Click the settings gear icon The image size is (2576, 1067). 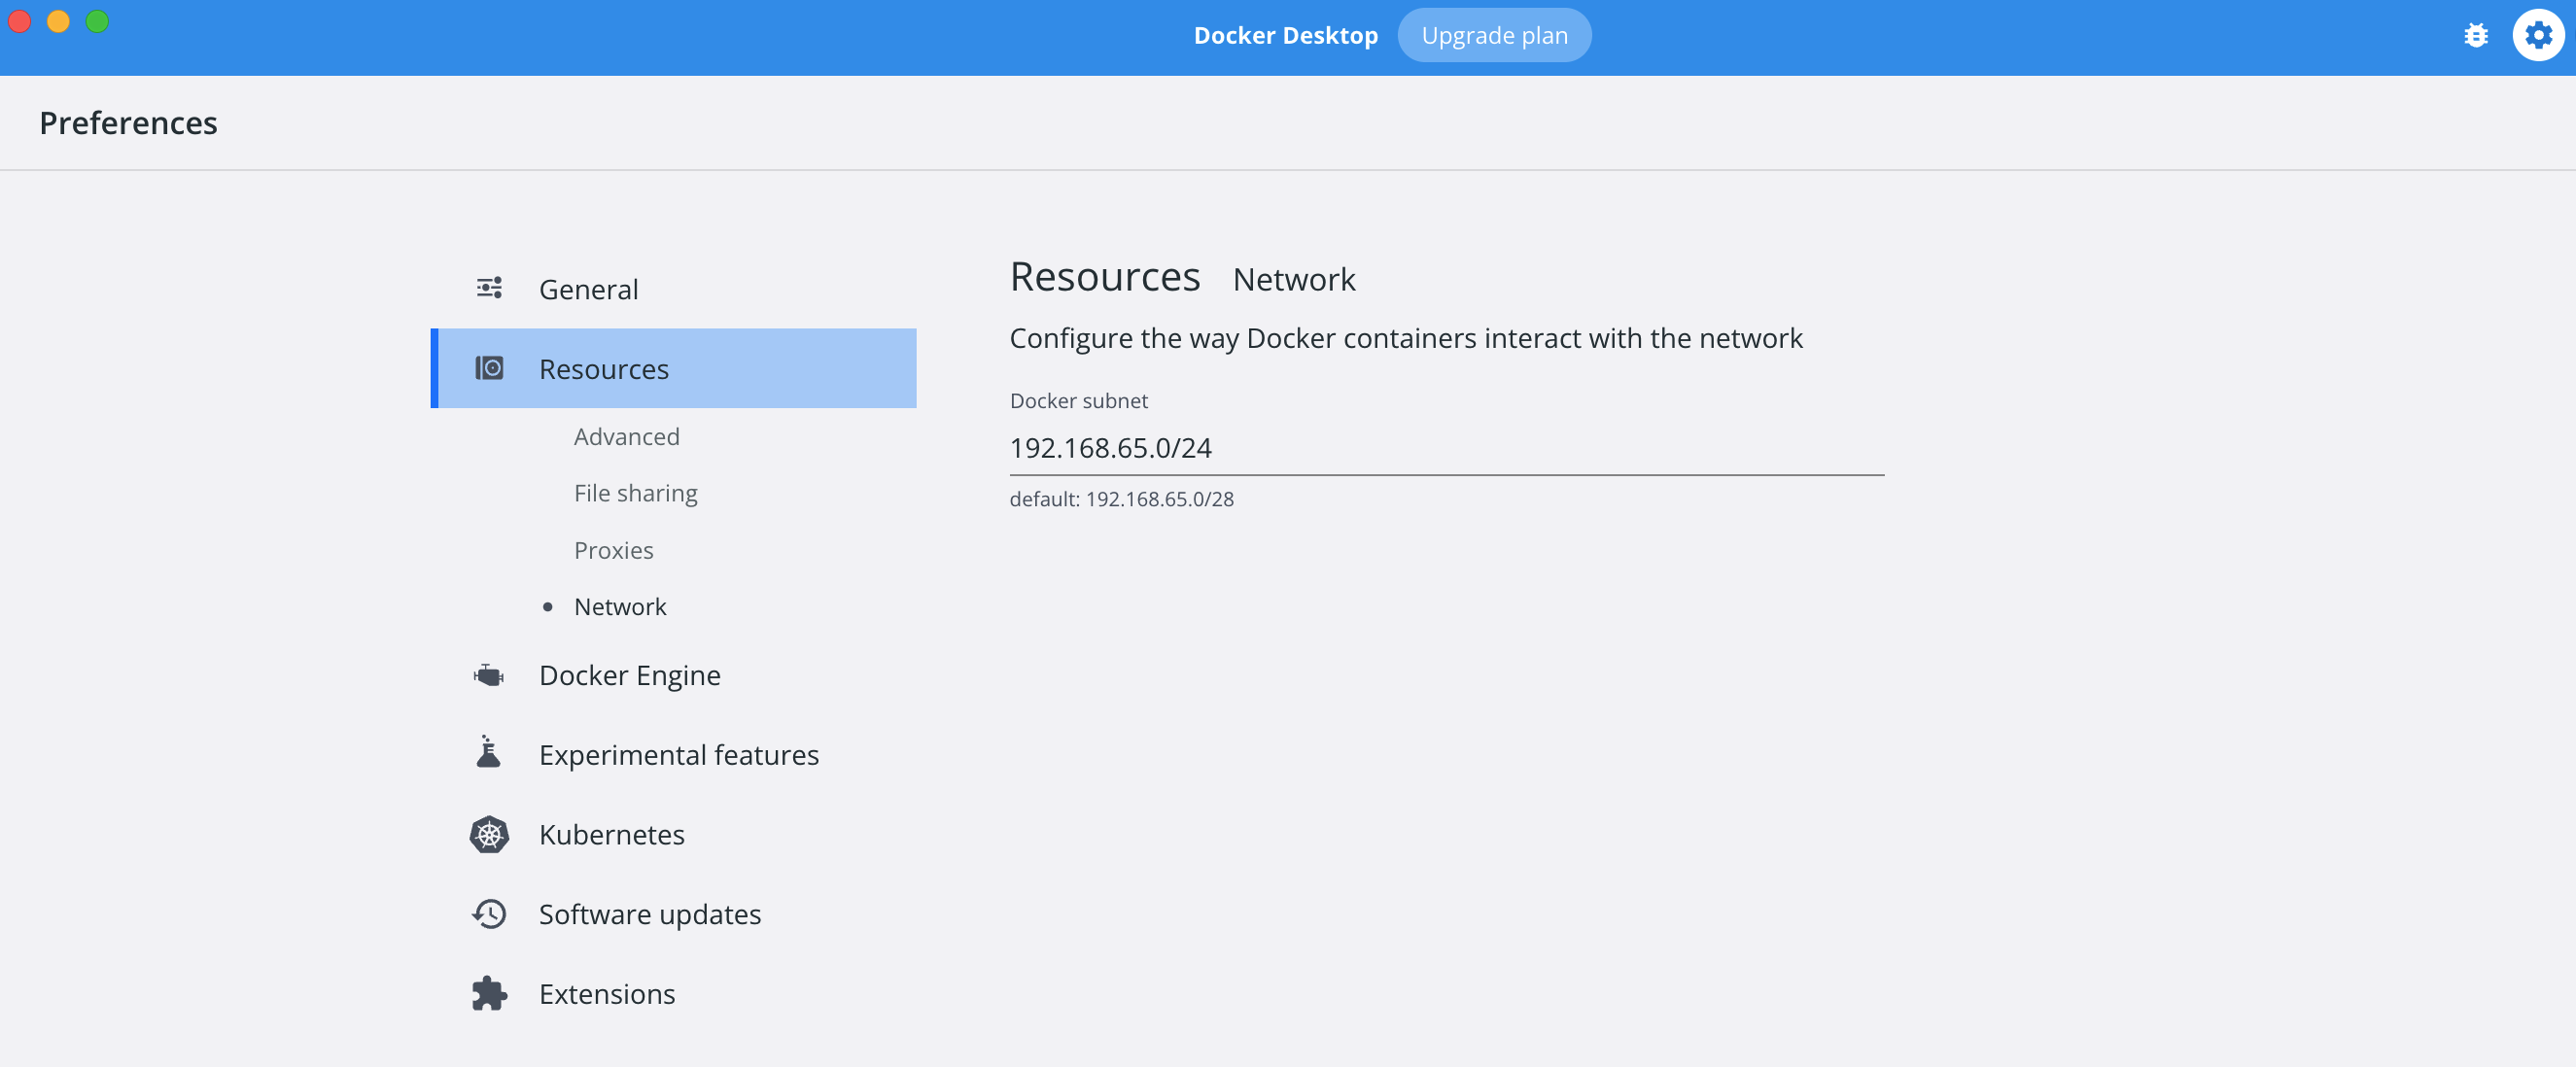[x=2537, y=36]
